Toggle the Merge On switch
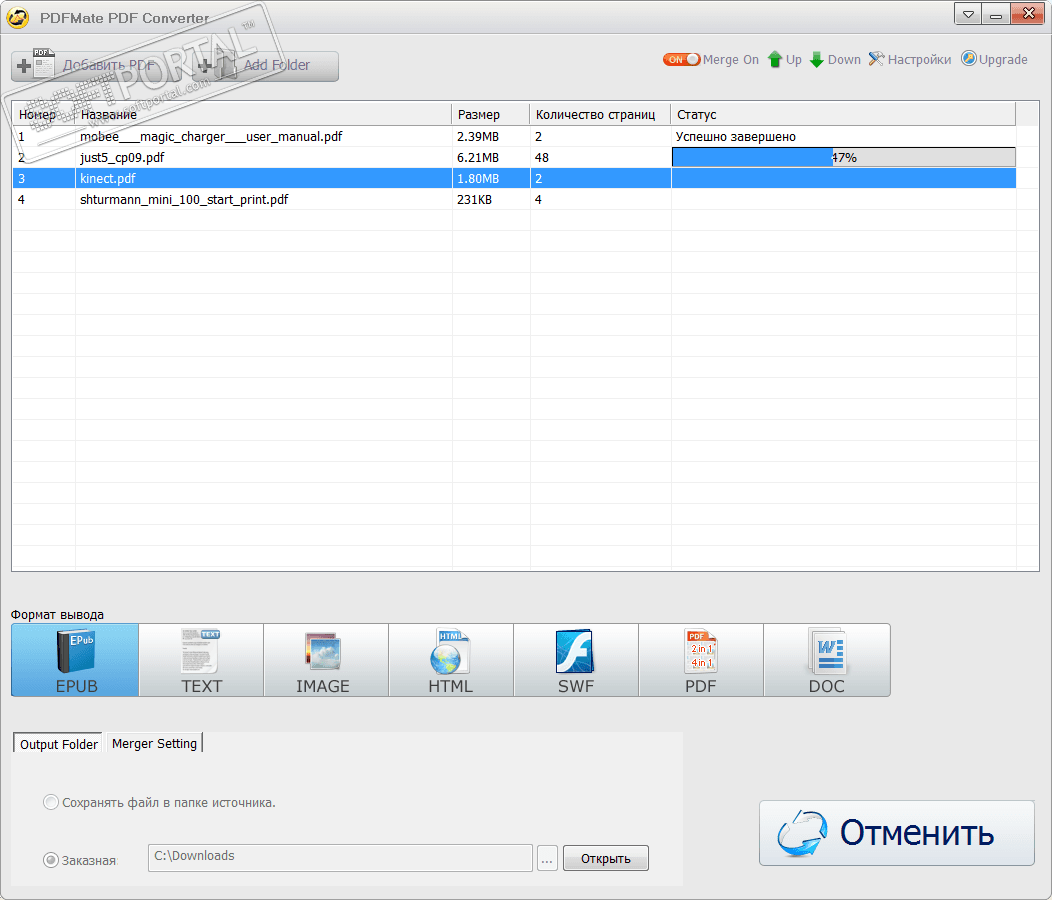 tap(681, 60)
